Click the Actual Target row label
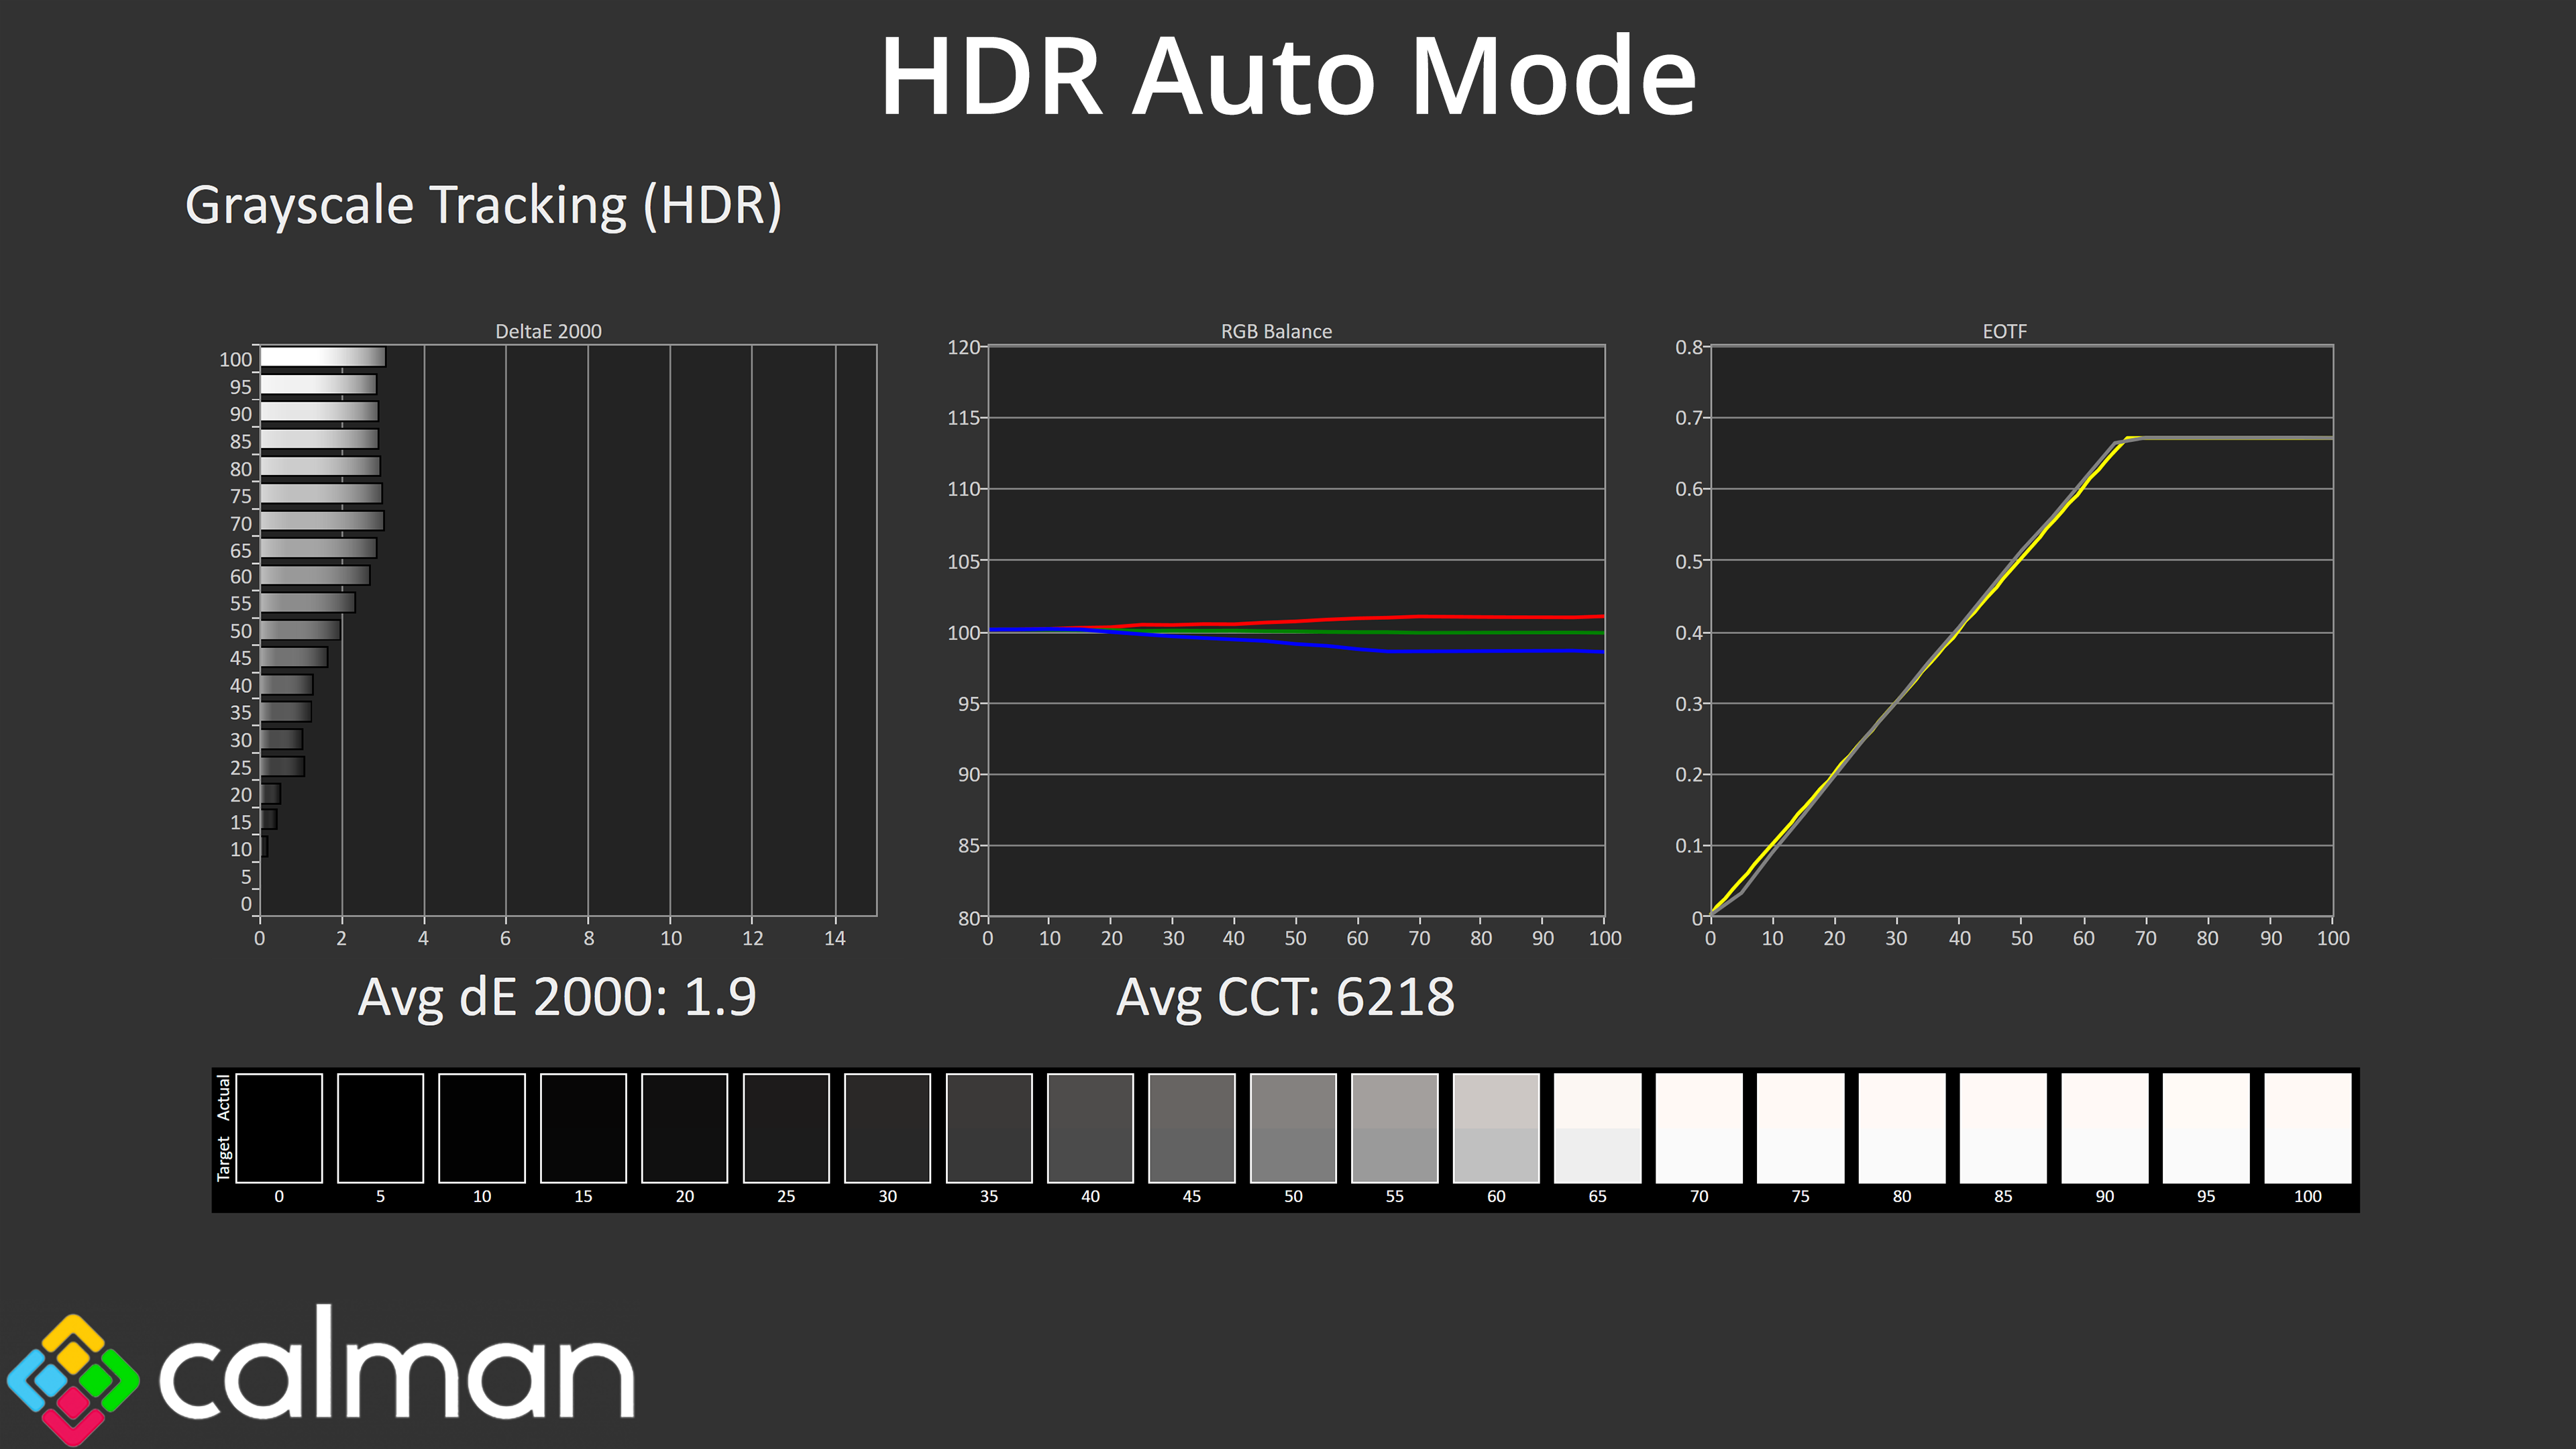 pyautogui.click(x=224, y=1128)
